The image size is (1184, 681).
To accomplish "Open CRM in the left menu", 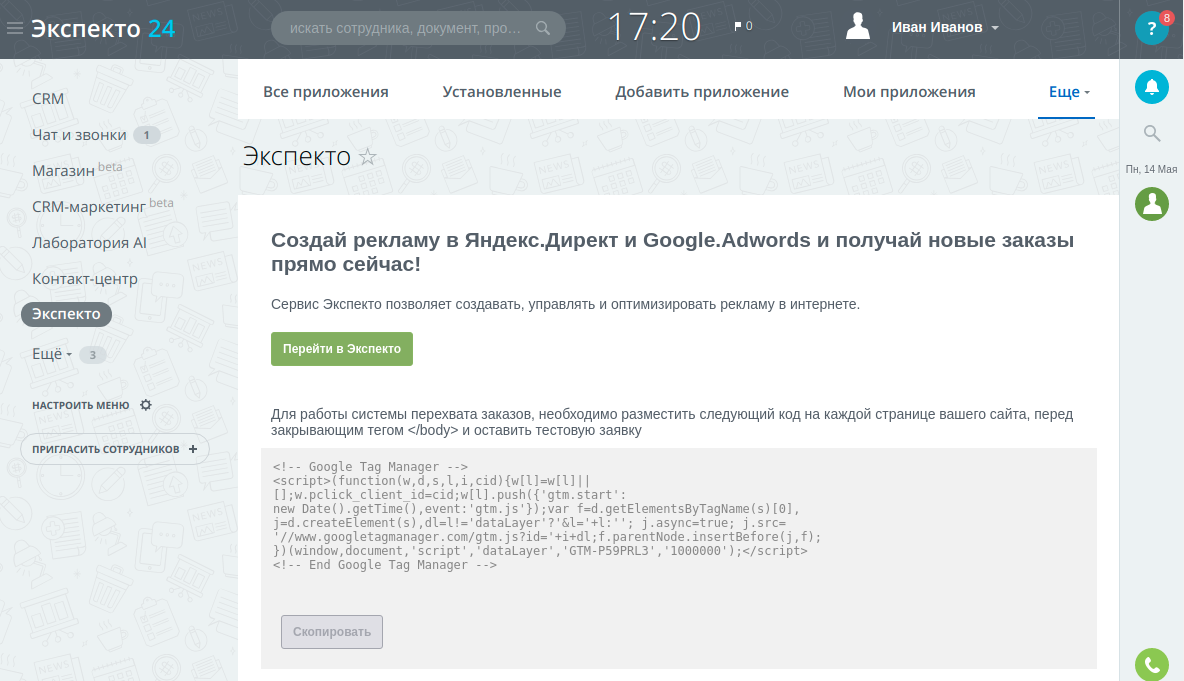I will click(x=48, y=99).
